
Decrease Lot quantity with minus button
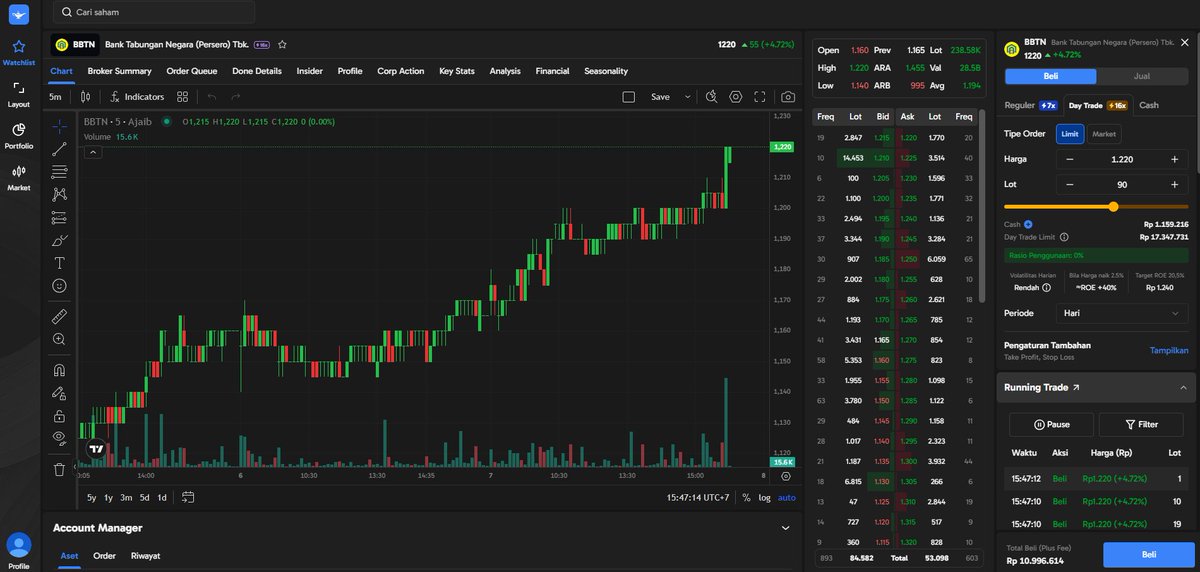(1070, 184)
